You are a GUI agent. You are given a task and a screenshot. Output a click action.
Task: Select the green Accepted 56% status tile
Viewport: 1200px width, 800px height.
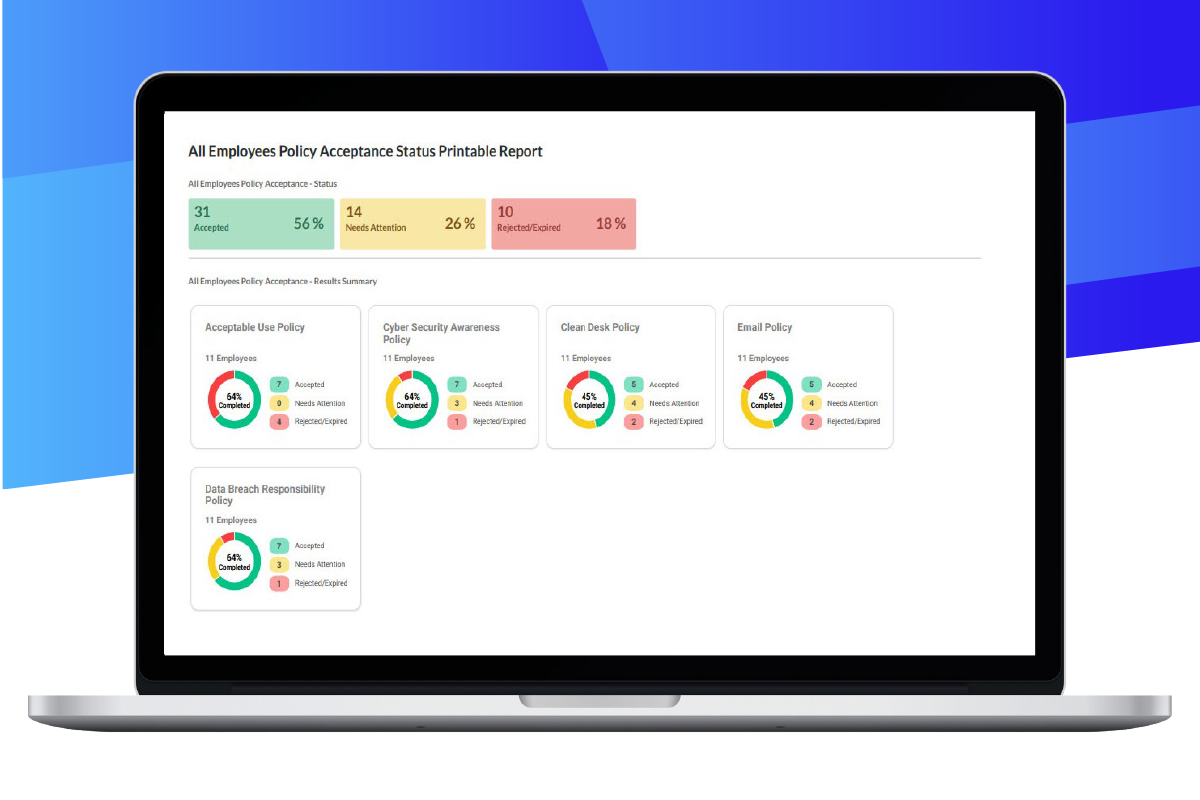pos(261,224)
